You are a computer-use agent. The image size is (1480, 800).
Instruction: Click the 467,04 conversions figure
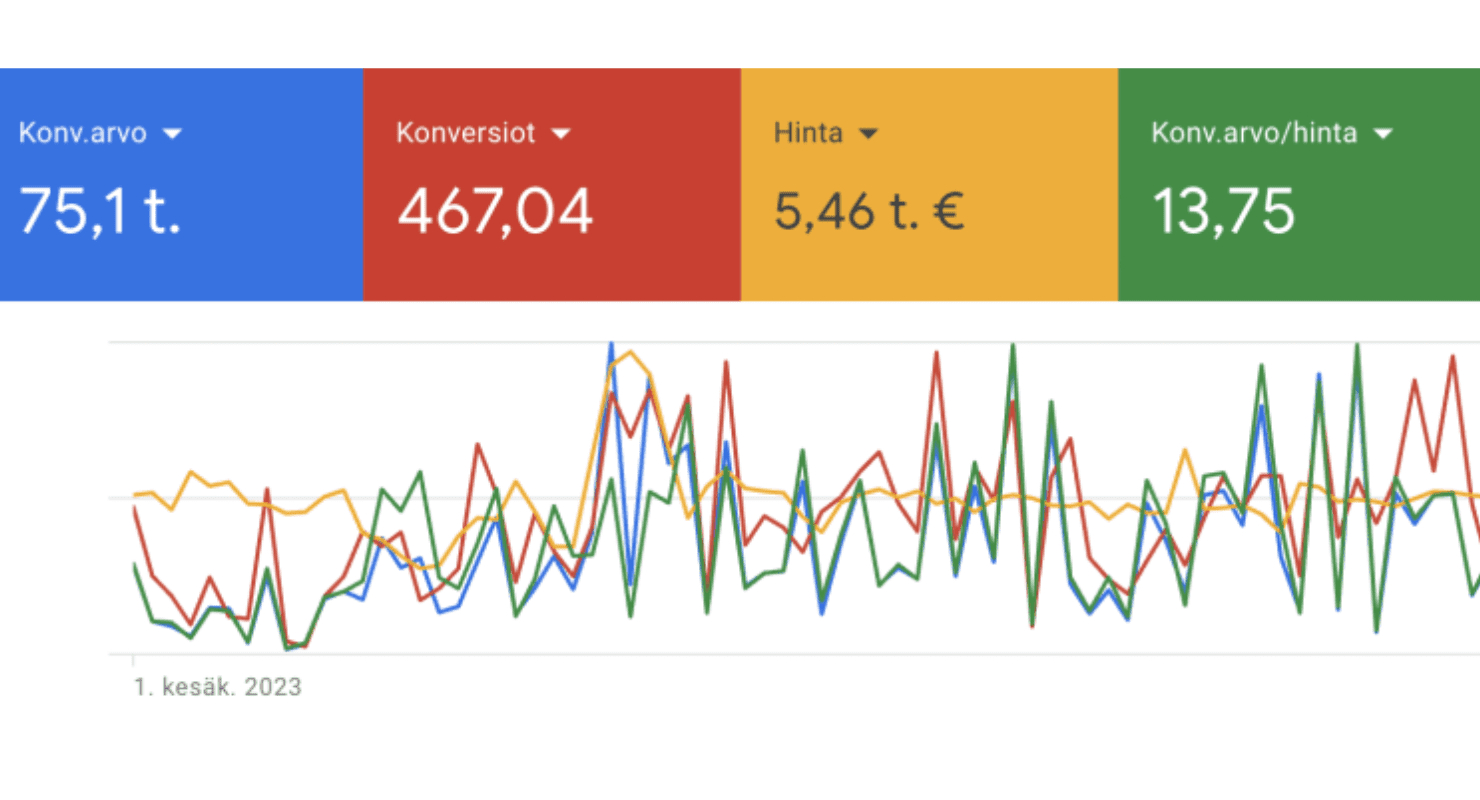pyautogui.click(x=495, y=211)
